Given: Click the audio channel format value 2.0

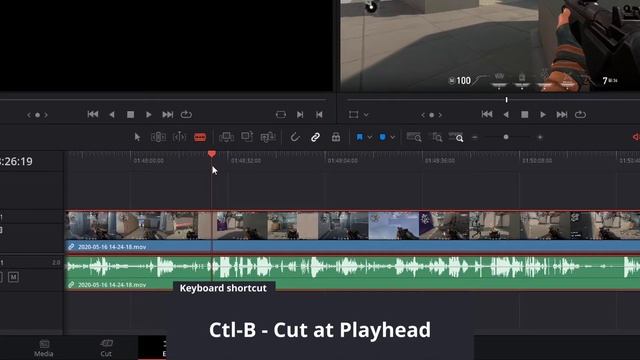Looking at the screenshot, I should (x=56, y=262).
